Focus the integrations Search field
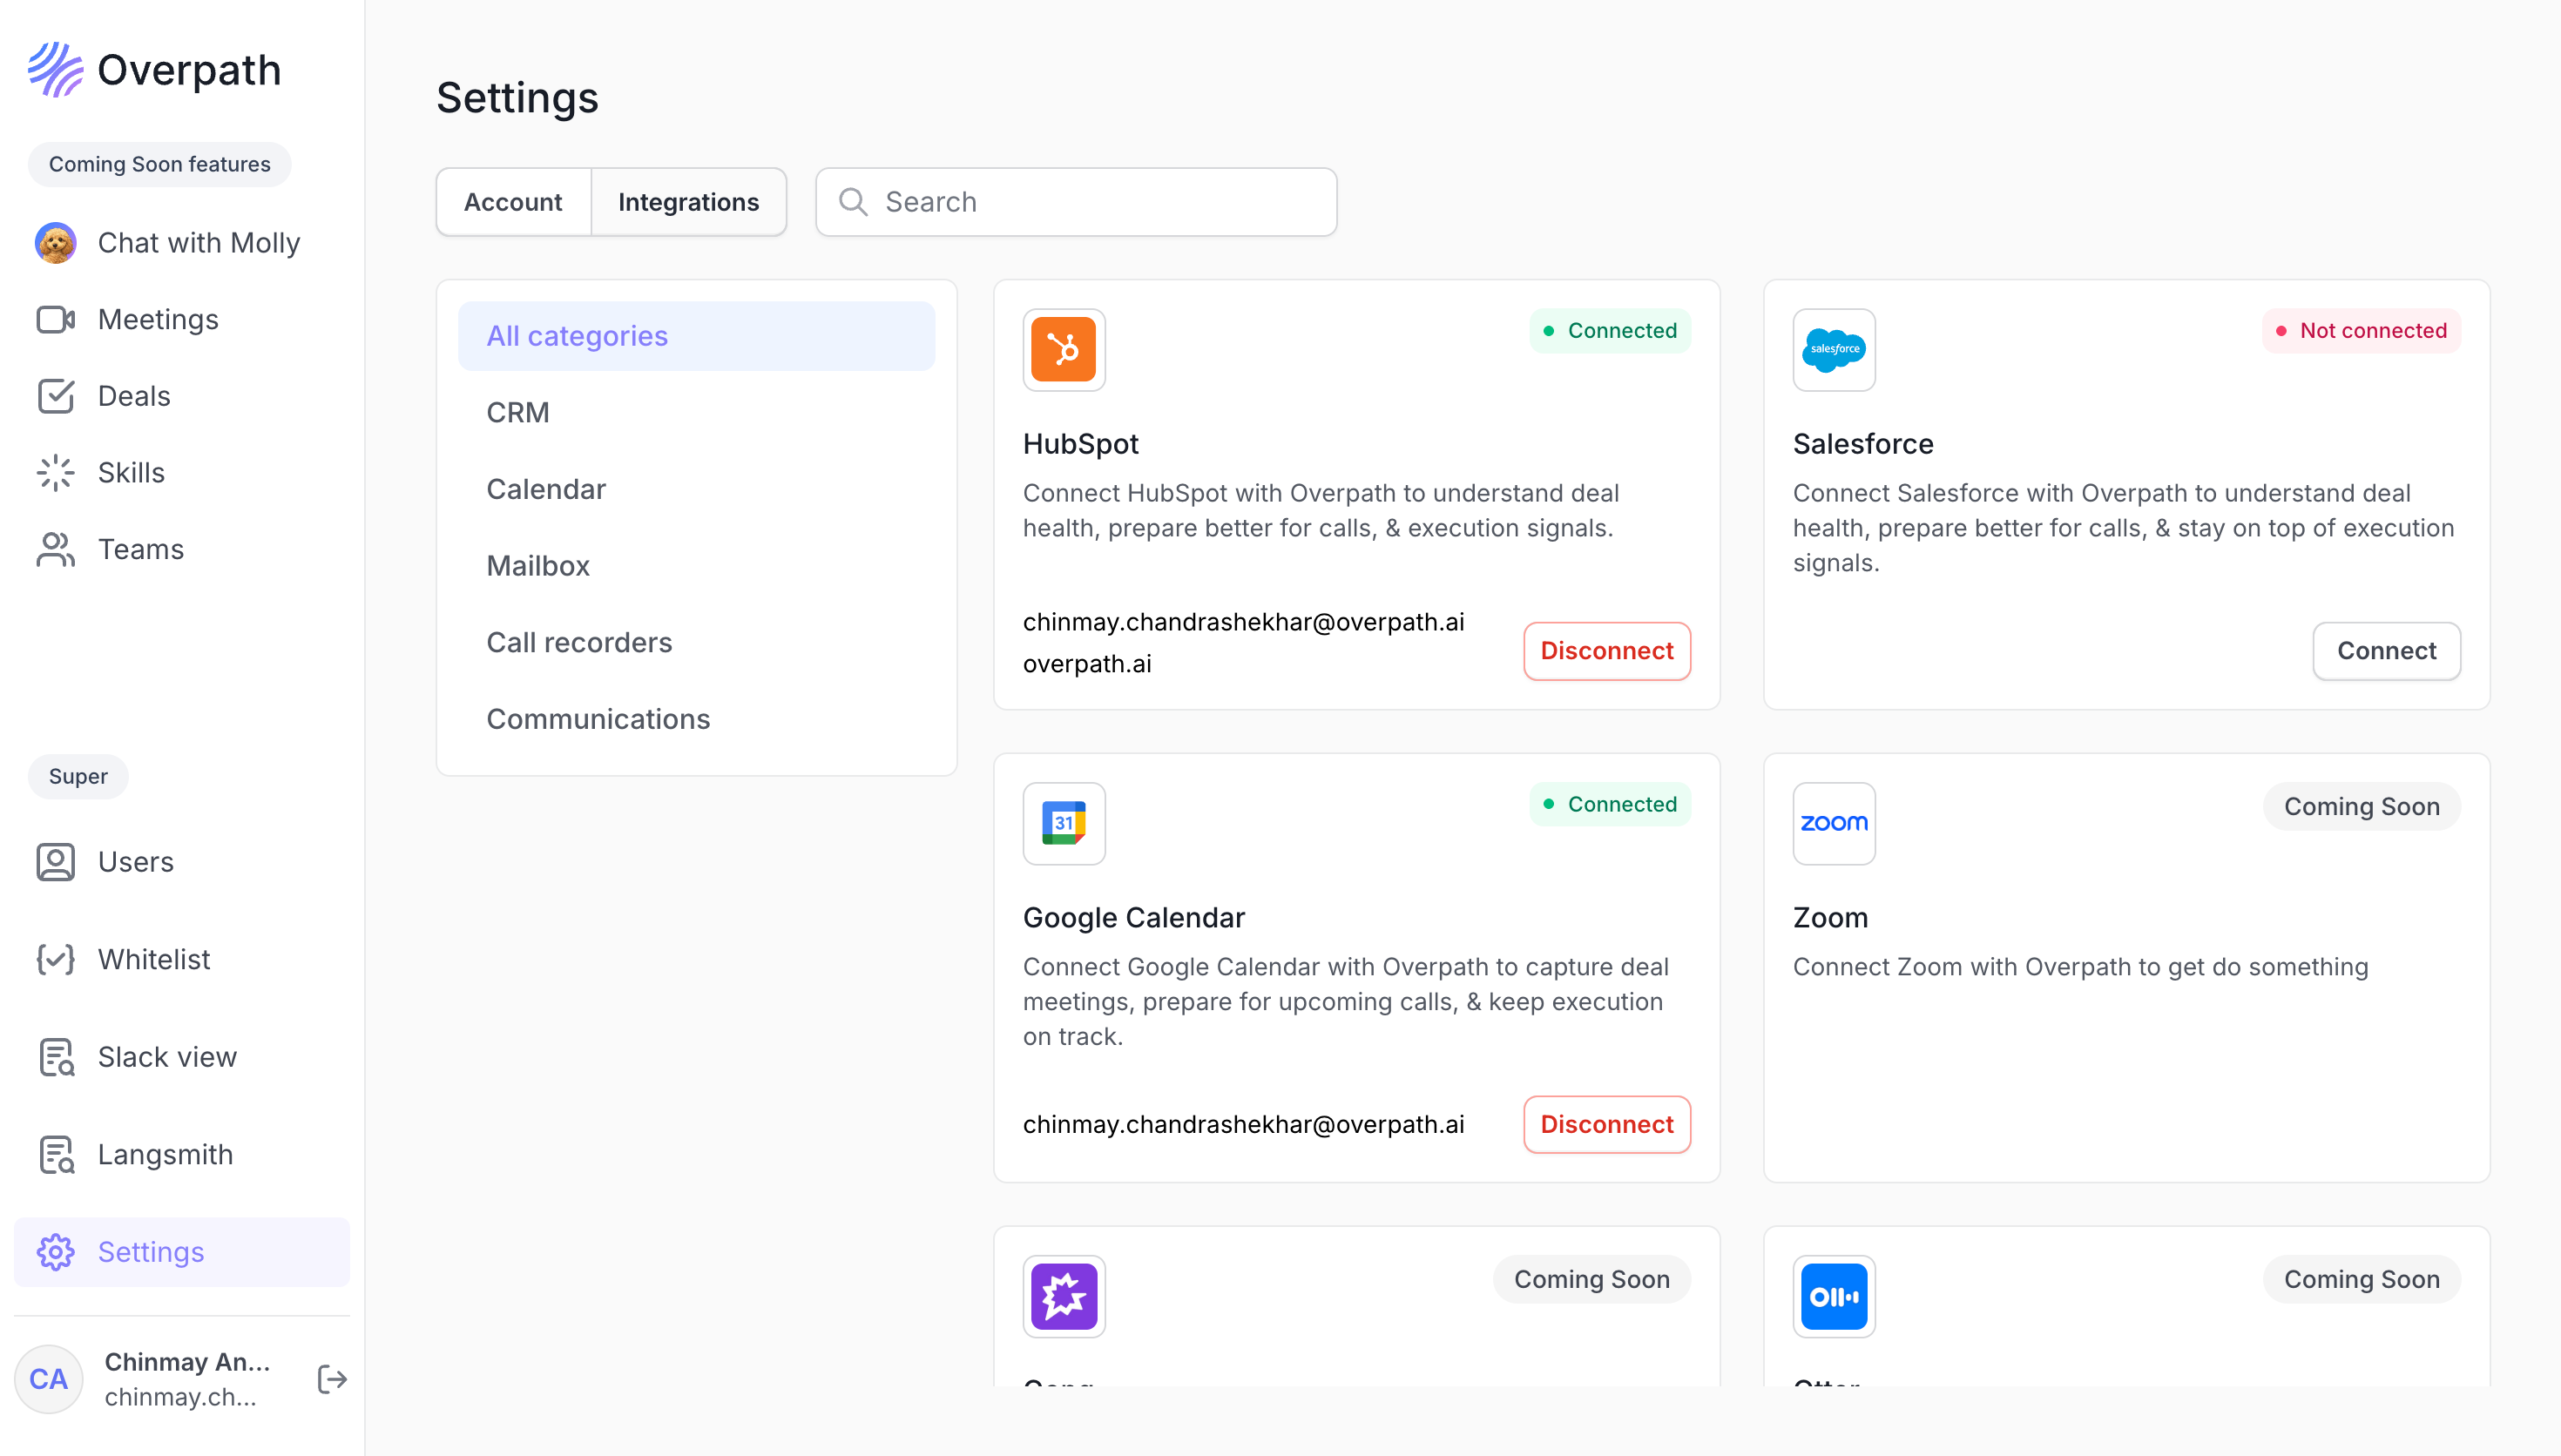This screenshot has width=2561, height=1456. 1076,202
